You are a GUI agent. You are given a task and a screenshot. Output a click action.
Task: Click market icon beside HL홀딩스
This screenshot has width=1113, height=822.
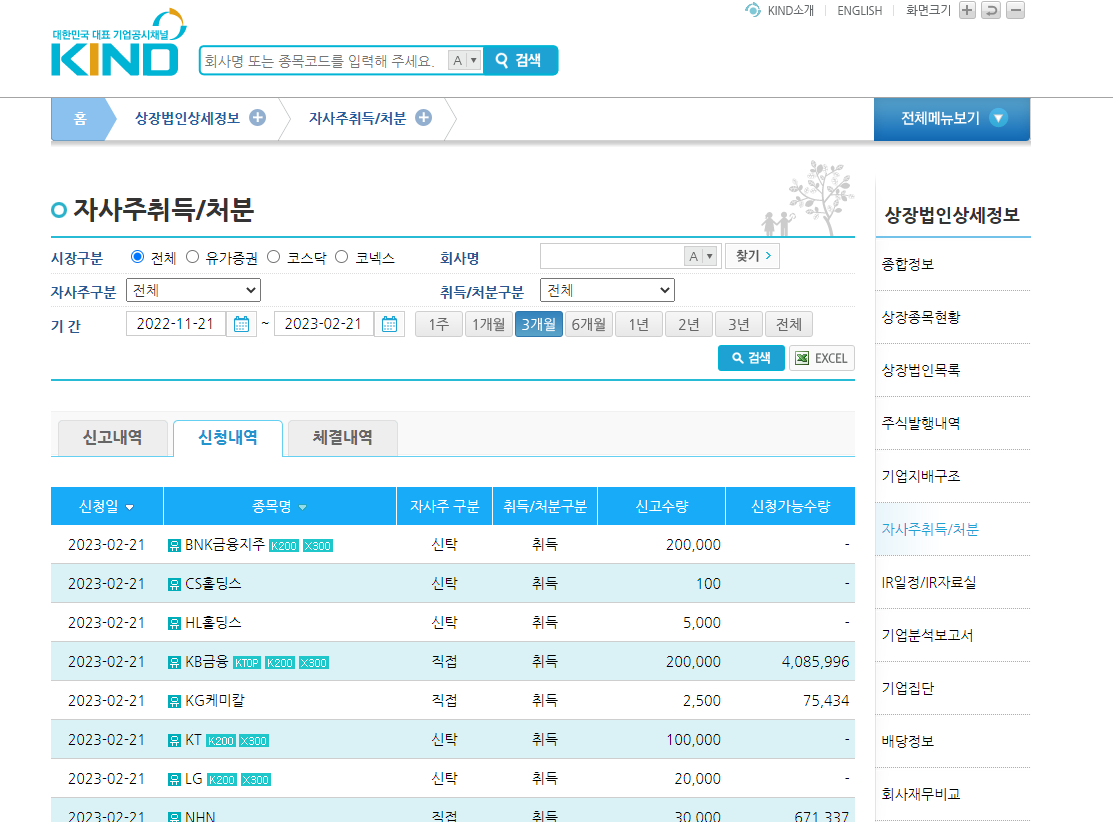click(174, 624)
